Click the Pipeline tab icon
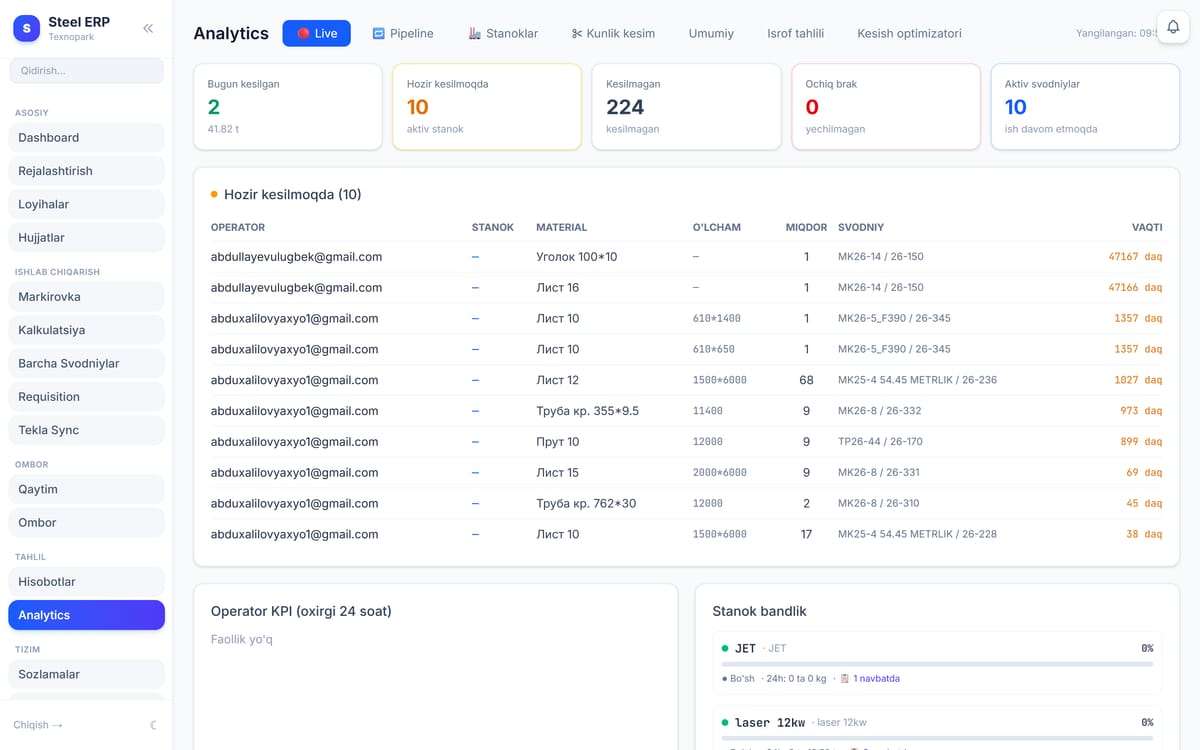 [379, 33]
